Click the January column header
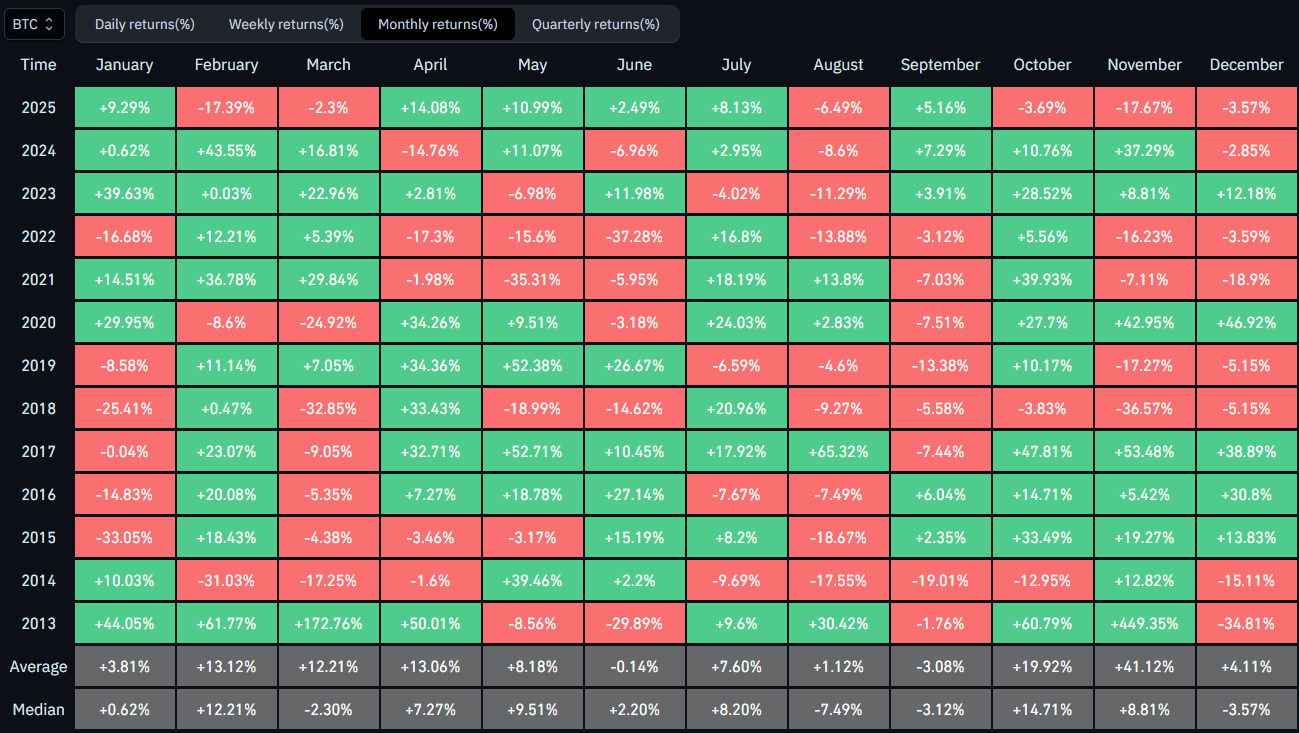Viewport: 1299px width, 733px height. (x=124, y=65)
